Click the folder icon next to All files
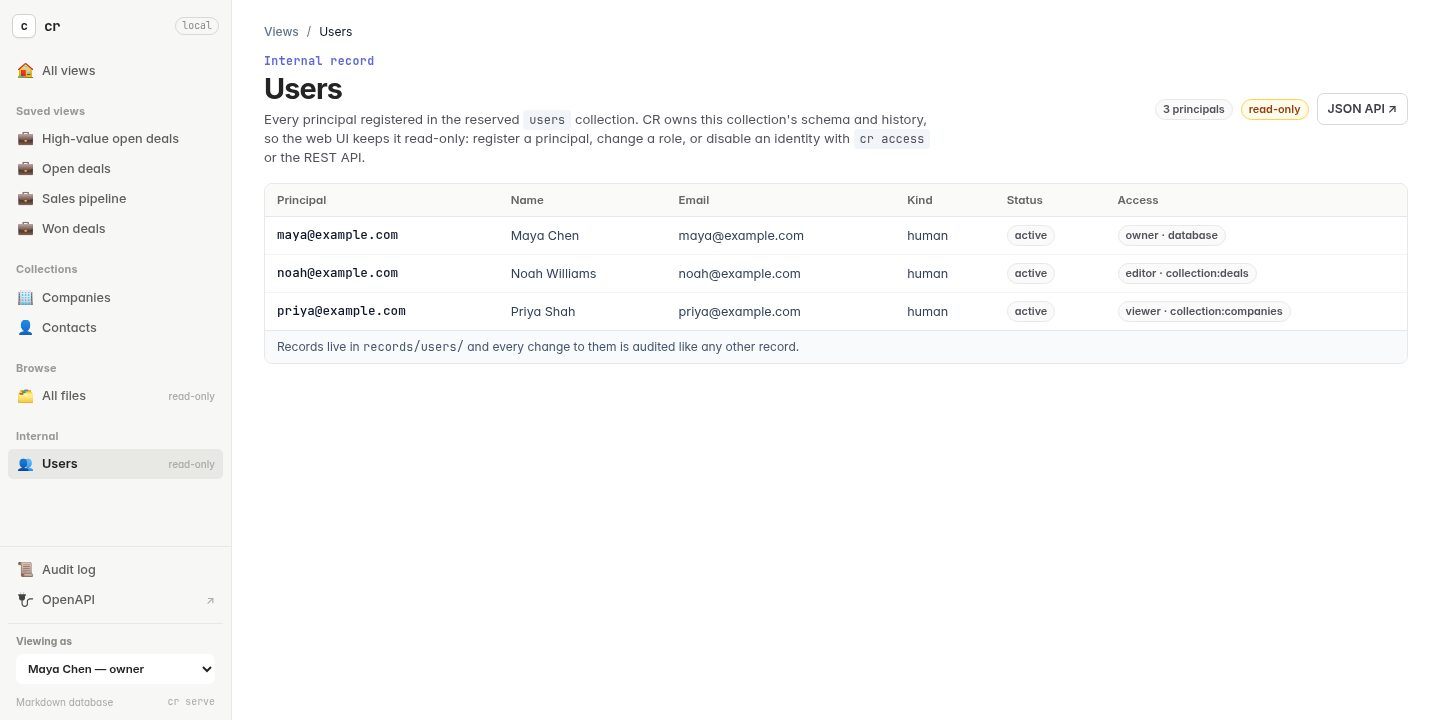1440x720 pixels. [x=25, y=396]
